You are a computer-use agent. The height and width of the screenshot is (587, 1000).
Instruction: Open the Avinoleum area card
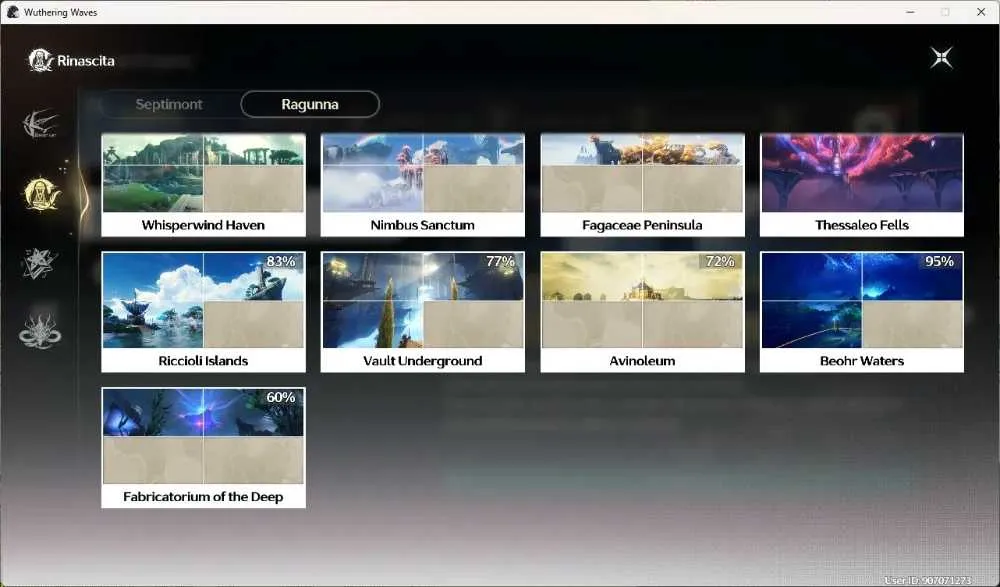click(x=642, y=312)
